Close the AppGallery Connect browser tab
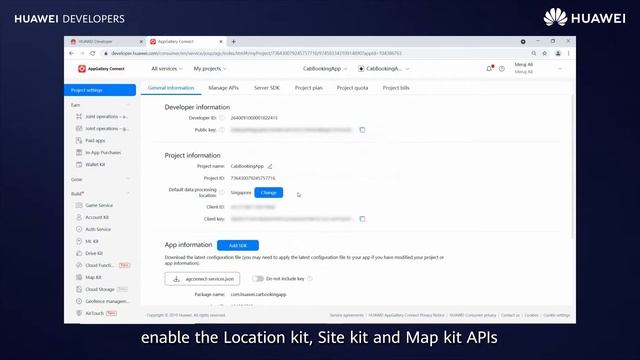640x360 pixels. [x=221, y=42]
